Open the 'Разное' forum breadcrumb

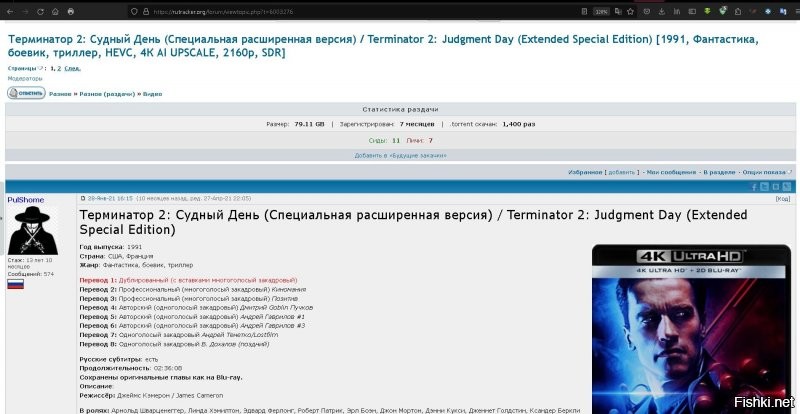tap(60, 94)
